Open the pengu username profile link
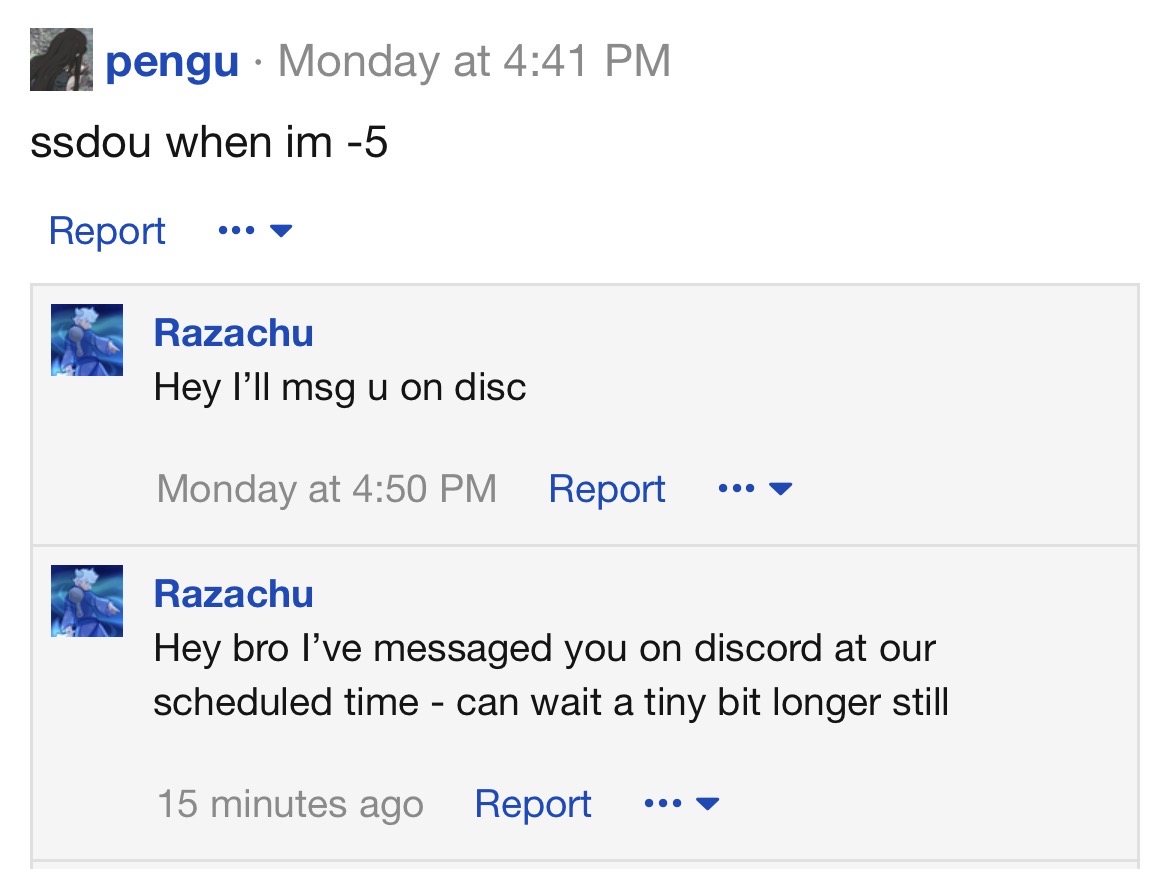The height and width of the screenshot is (869, 1170). [172, 61]
